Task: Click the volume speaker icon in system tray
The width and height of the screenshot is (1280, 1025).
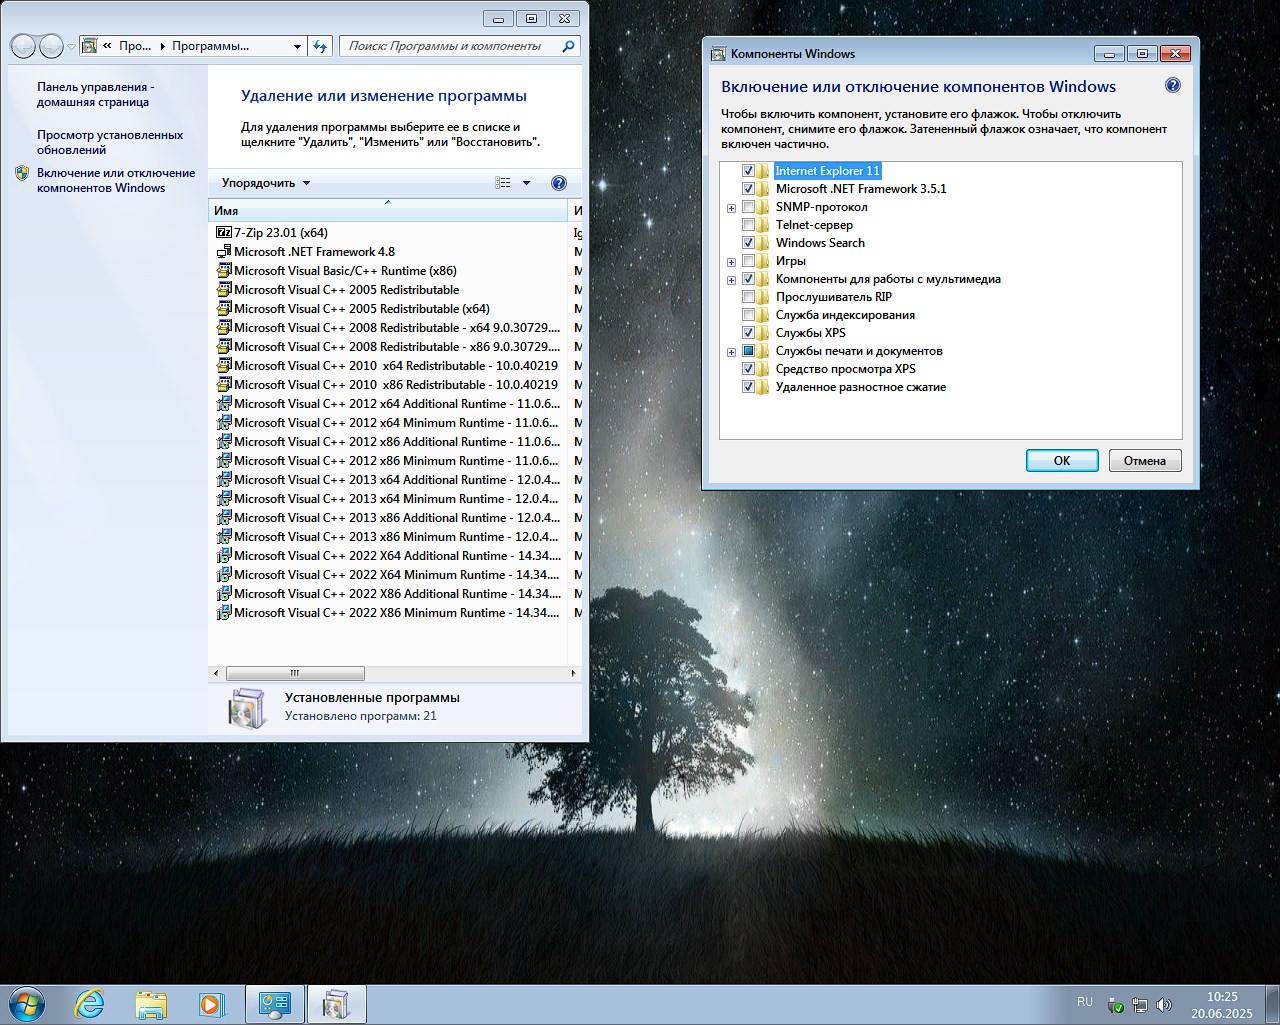Action: 1163,1005
